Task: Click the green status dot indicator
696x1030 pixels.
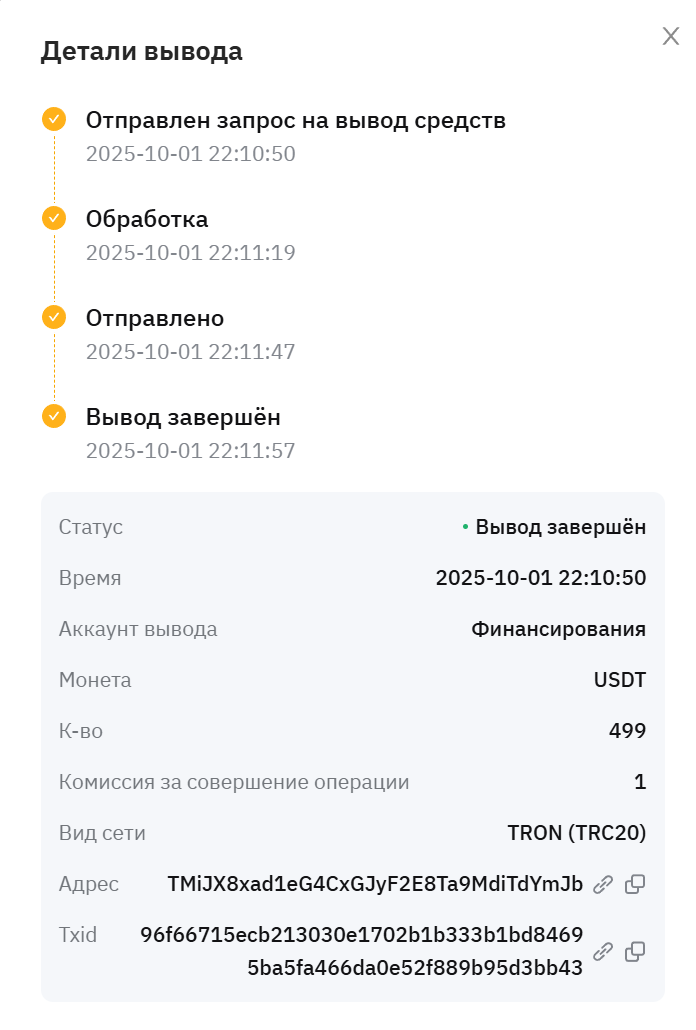Action: (x=465, y=527)
